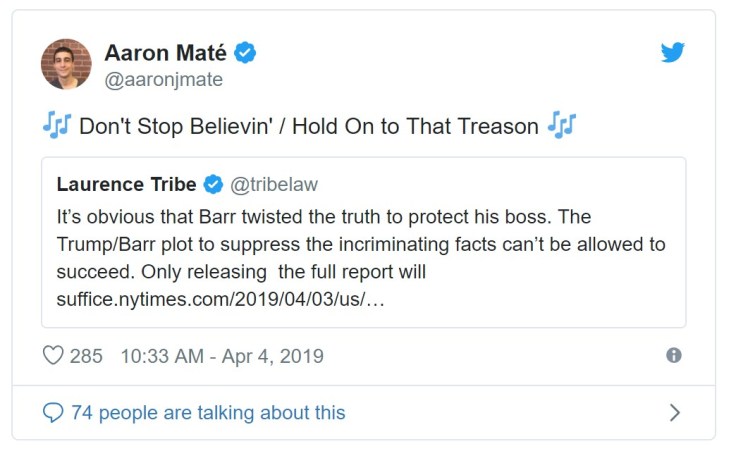
Task: Like the tweet with the heart icon
Action: [x=53, y=356]
